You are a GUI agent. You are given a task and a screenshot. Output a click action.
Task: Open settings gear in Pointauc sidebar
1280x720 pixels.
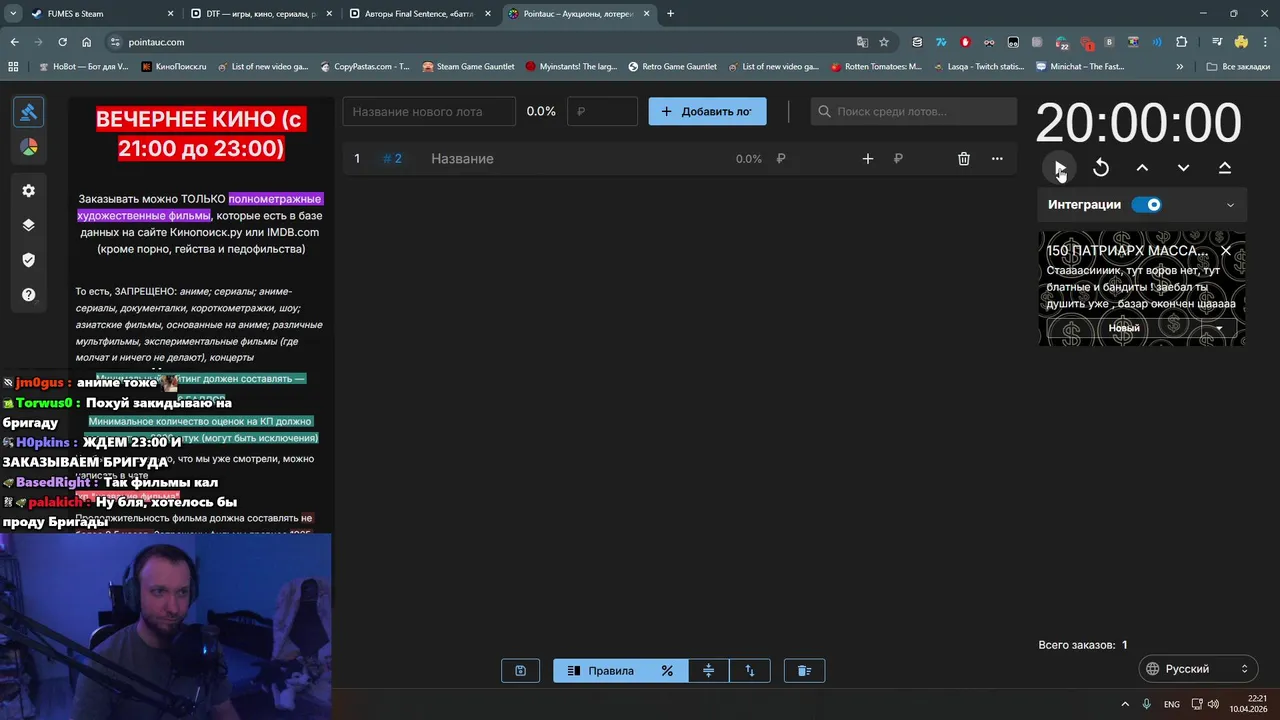(x=28, y=191)
